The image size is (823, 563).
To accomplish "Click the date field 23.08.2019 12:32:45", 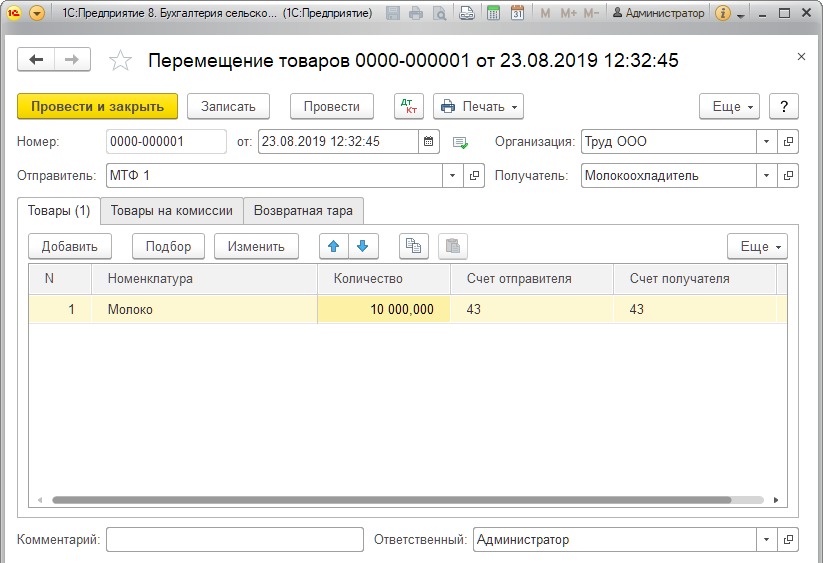I will click(x=339, y=142).
